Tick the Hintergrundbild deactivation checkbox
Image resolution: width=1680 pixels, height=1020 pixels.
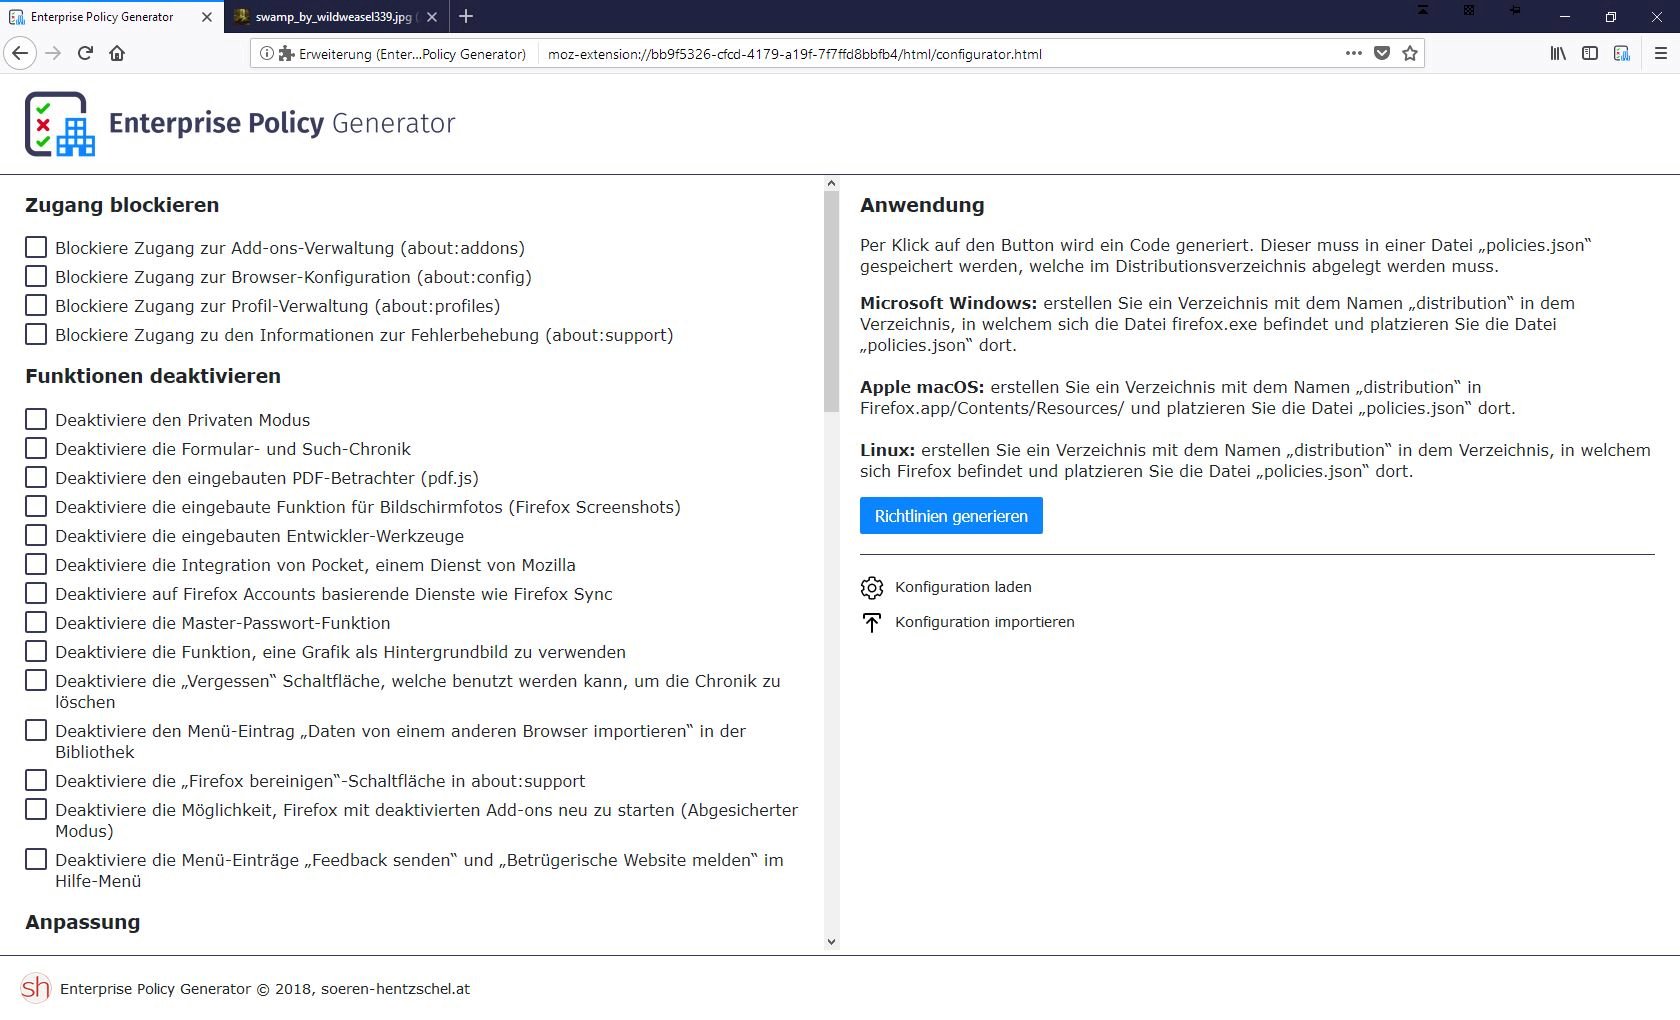(x=36, y=651)
